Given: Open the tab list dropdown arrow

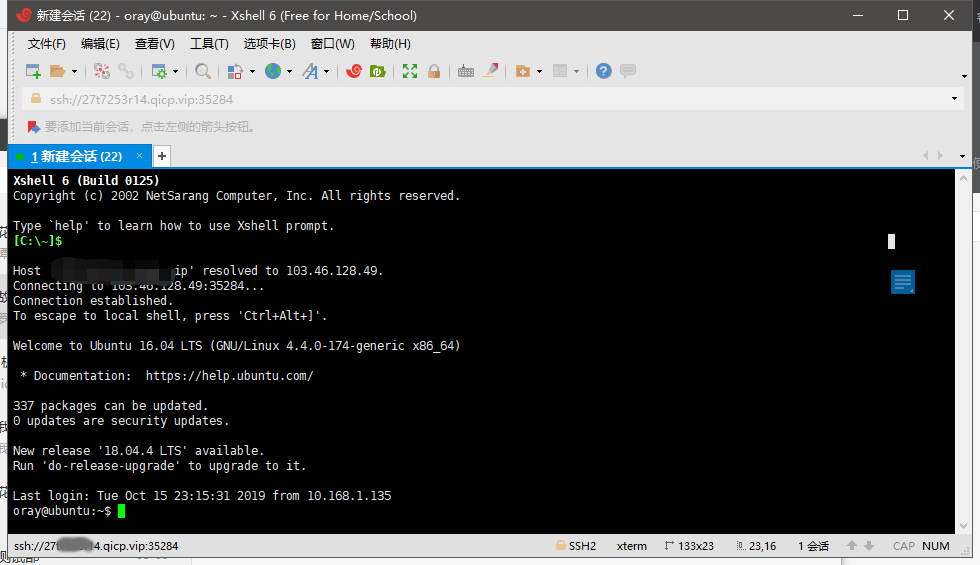Looking at the screenshot, I should point(962,156).
